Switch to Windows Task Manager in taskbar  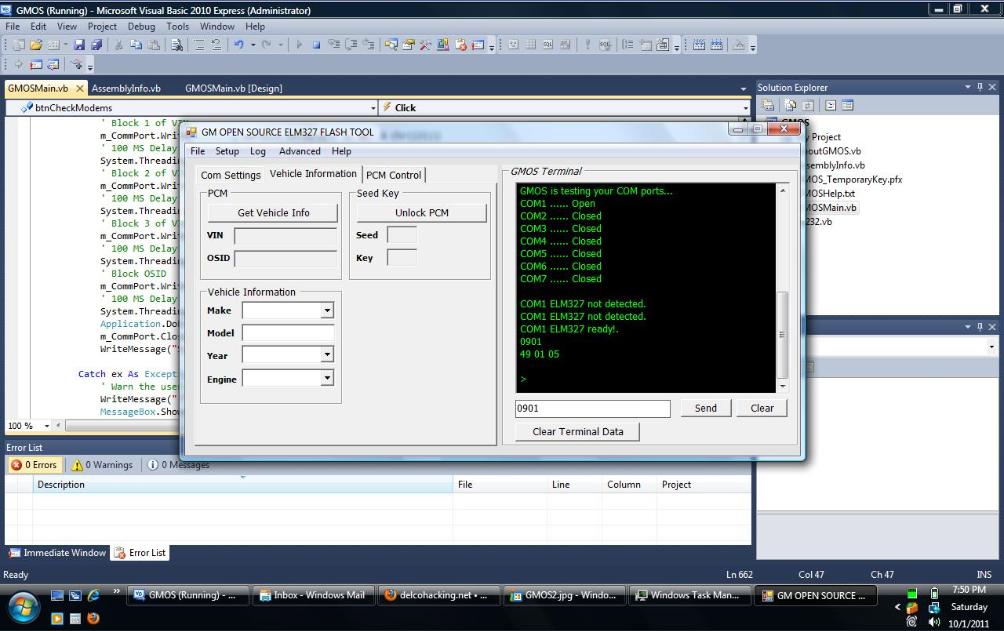[x=688, y=595]
